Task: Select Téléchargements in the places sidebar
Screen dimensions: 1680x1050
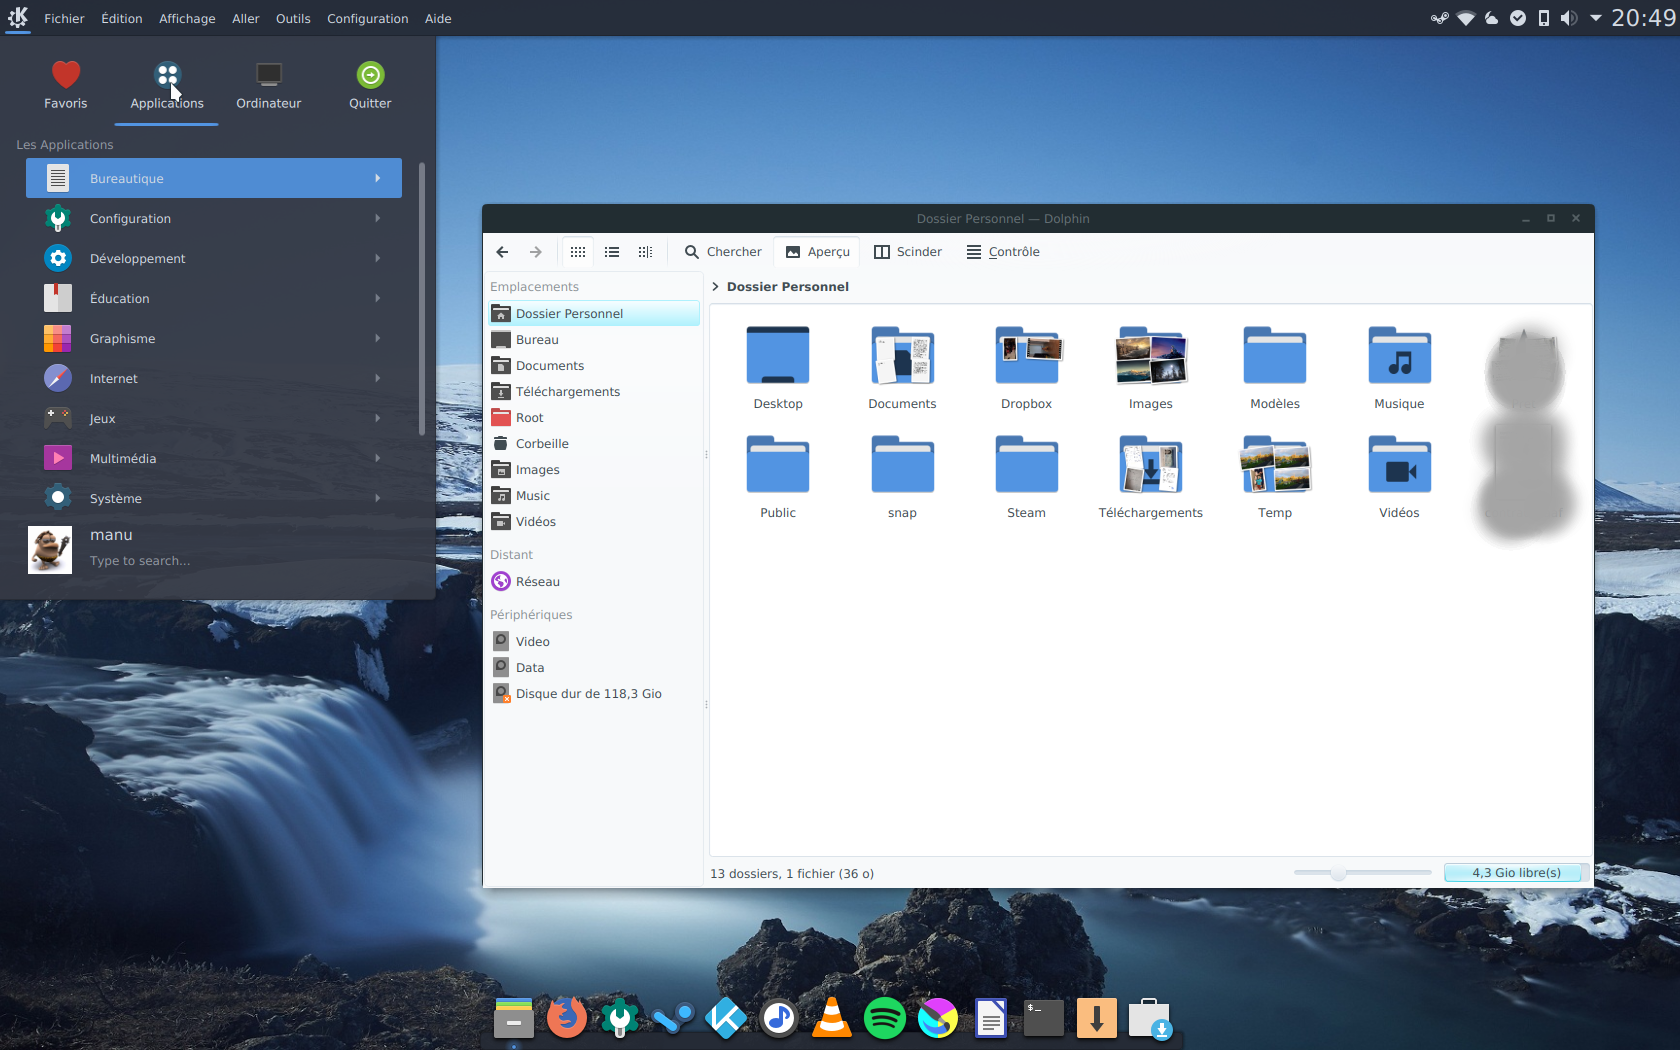Action: pyautogui.click(x=594, y=392)
